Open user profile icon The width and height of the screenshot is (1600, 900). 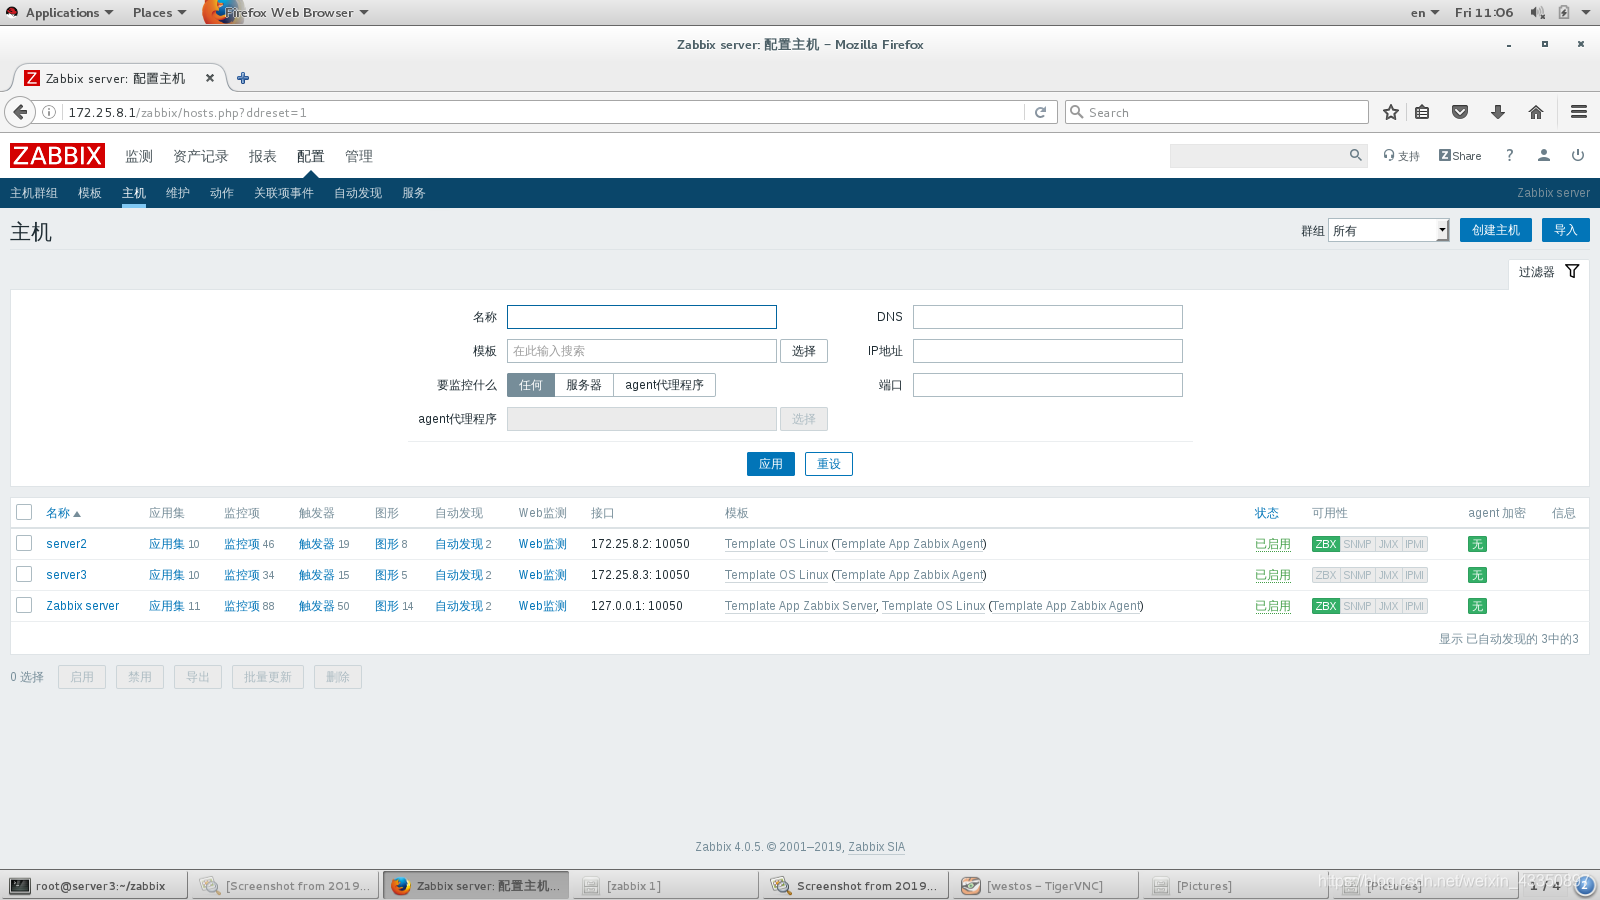click(1543, 155)
